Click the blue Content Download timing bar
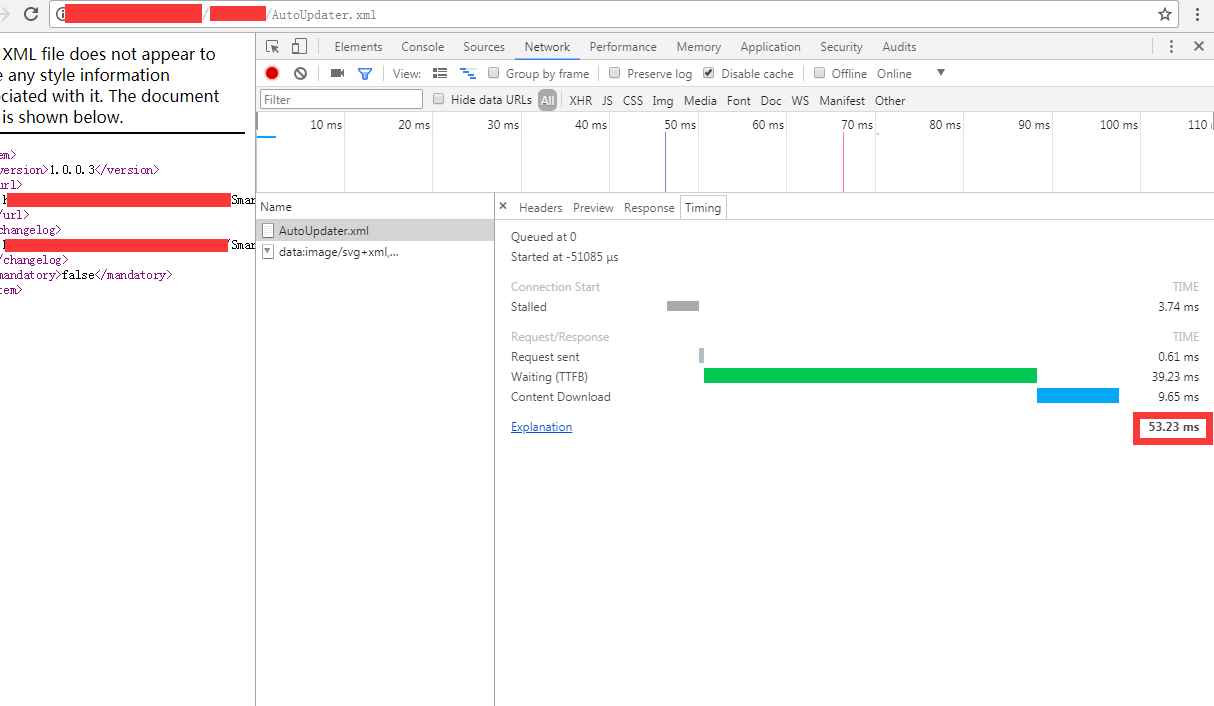The width and height of the screenshot is (1214, 706). coord(1078,396)
